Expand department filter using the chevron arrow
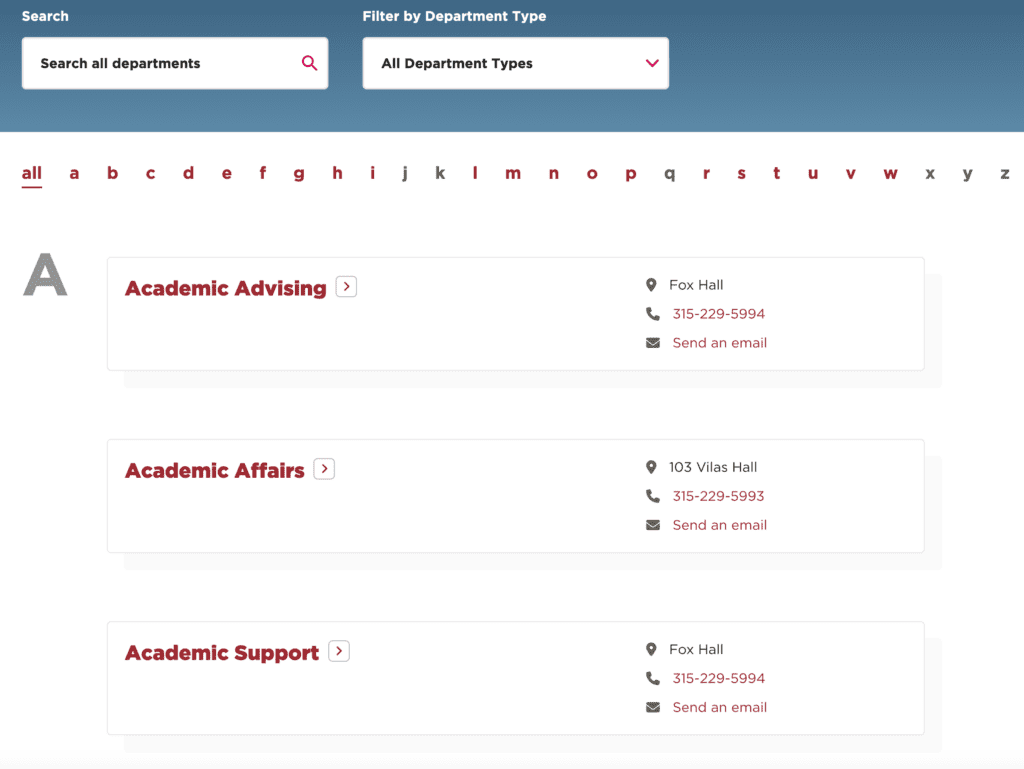The width and height of the screenshot is (1024, 769). (652, 63)
